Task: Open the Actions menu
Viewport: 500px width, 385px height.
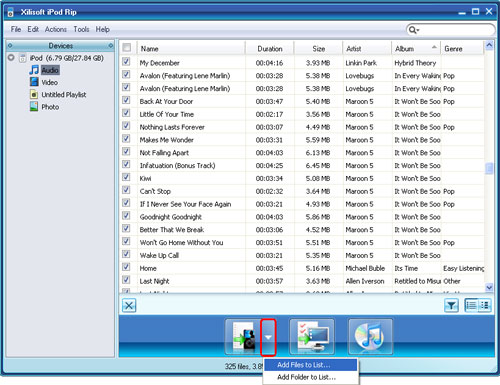Action: pyautogui.click(x=56, y=29)
